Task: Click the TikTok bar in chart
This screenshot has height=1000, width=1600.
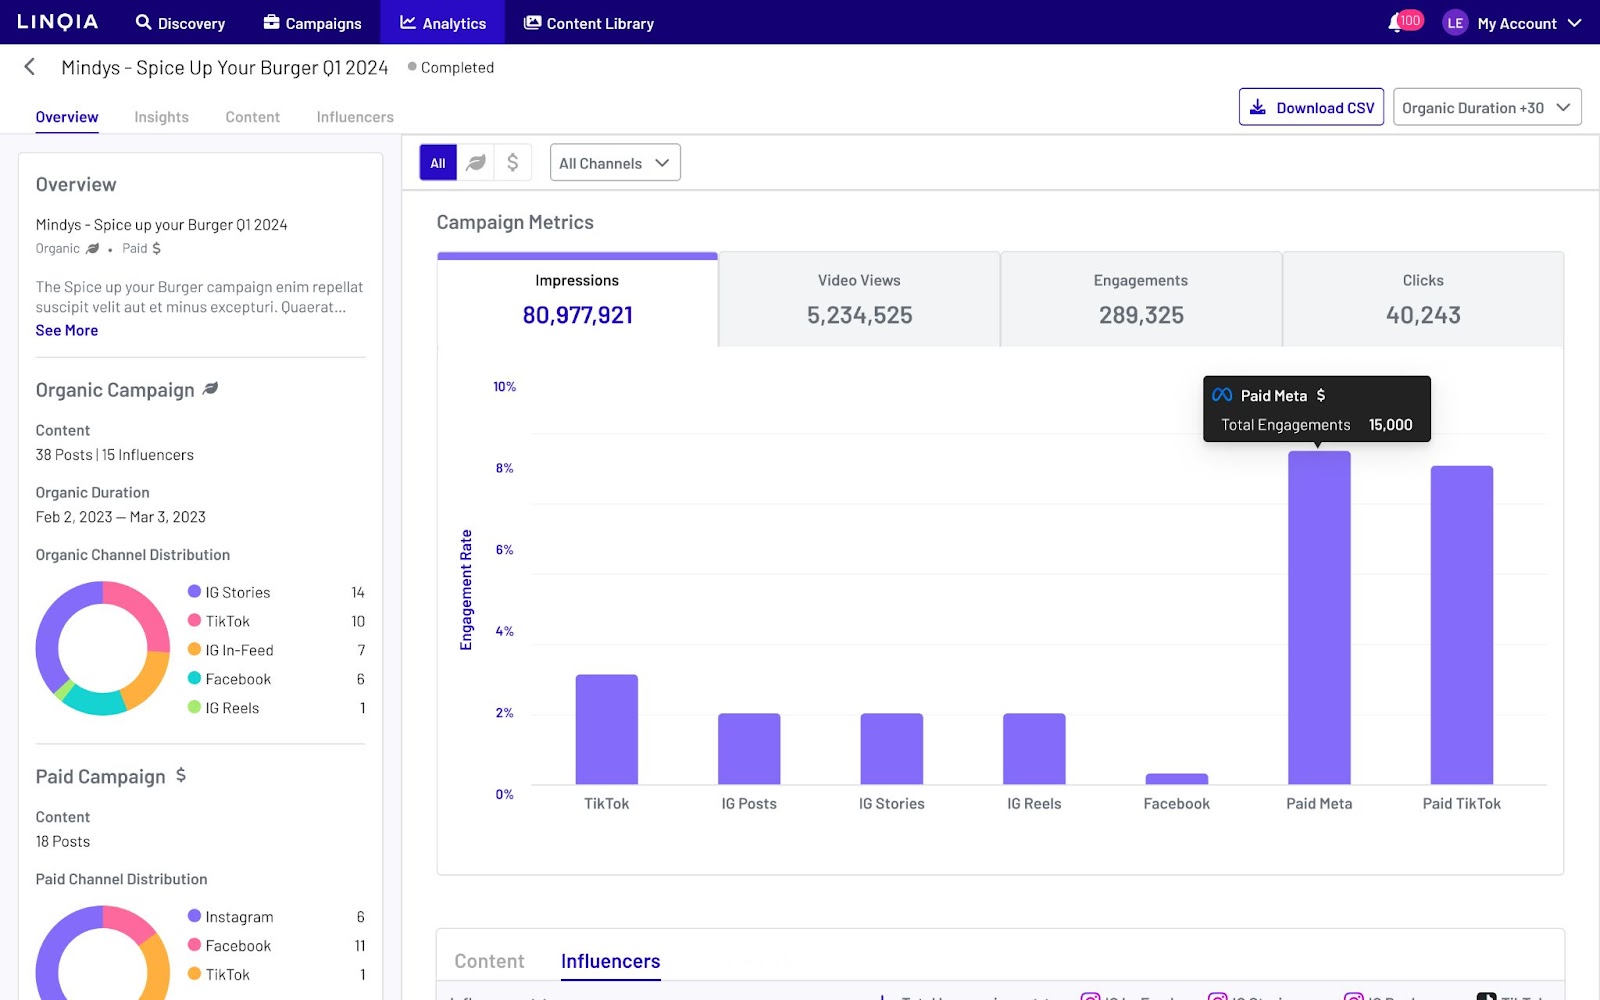Action: pyautogui.click(x=606, y=729)
